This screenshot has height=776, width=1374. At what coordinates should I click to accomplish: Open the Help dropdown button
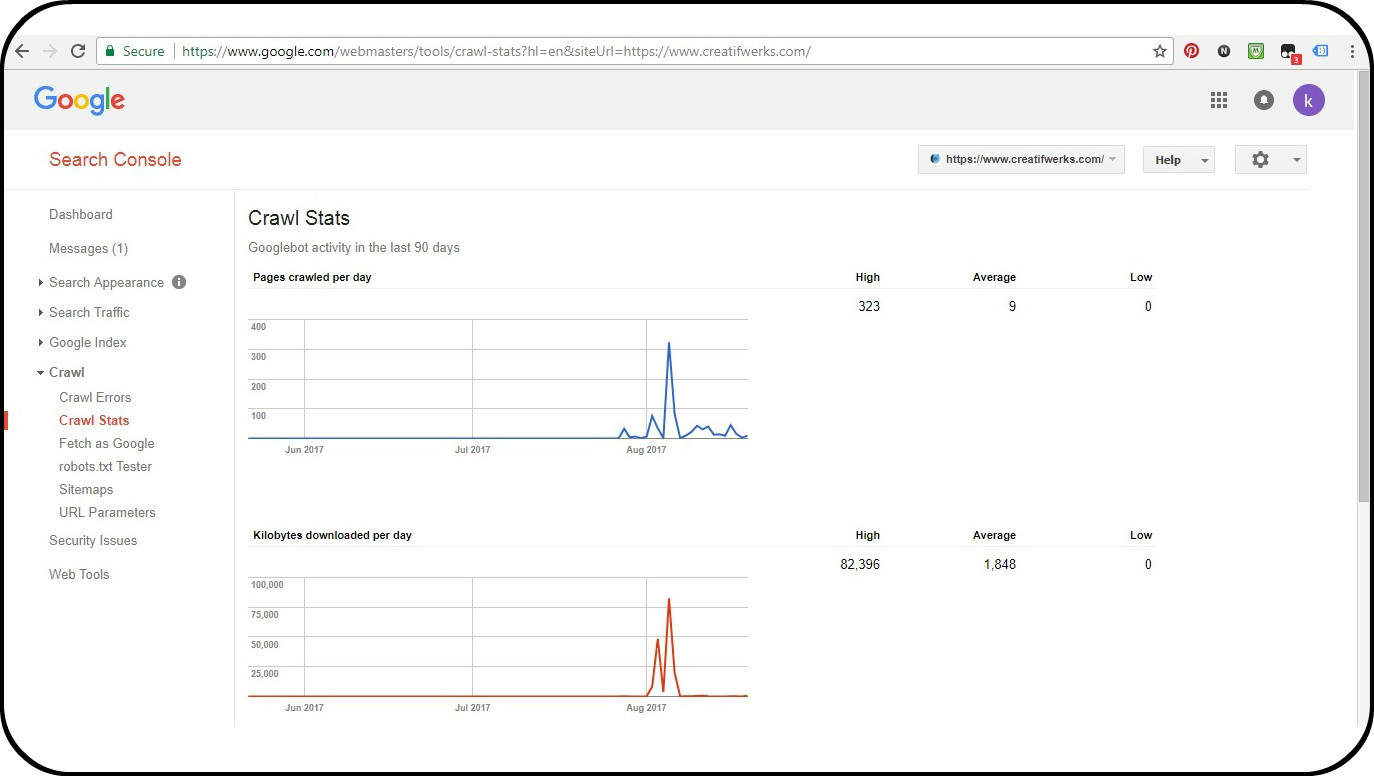pos(1178,160)
